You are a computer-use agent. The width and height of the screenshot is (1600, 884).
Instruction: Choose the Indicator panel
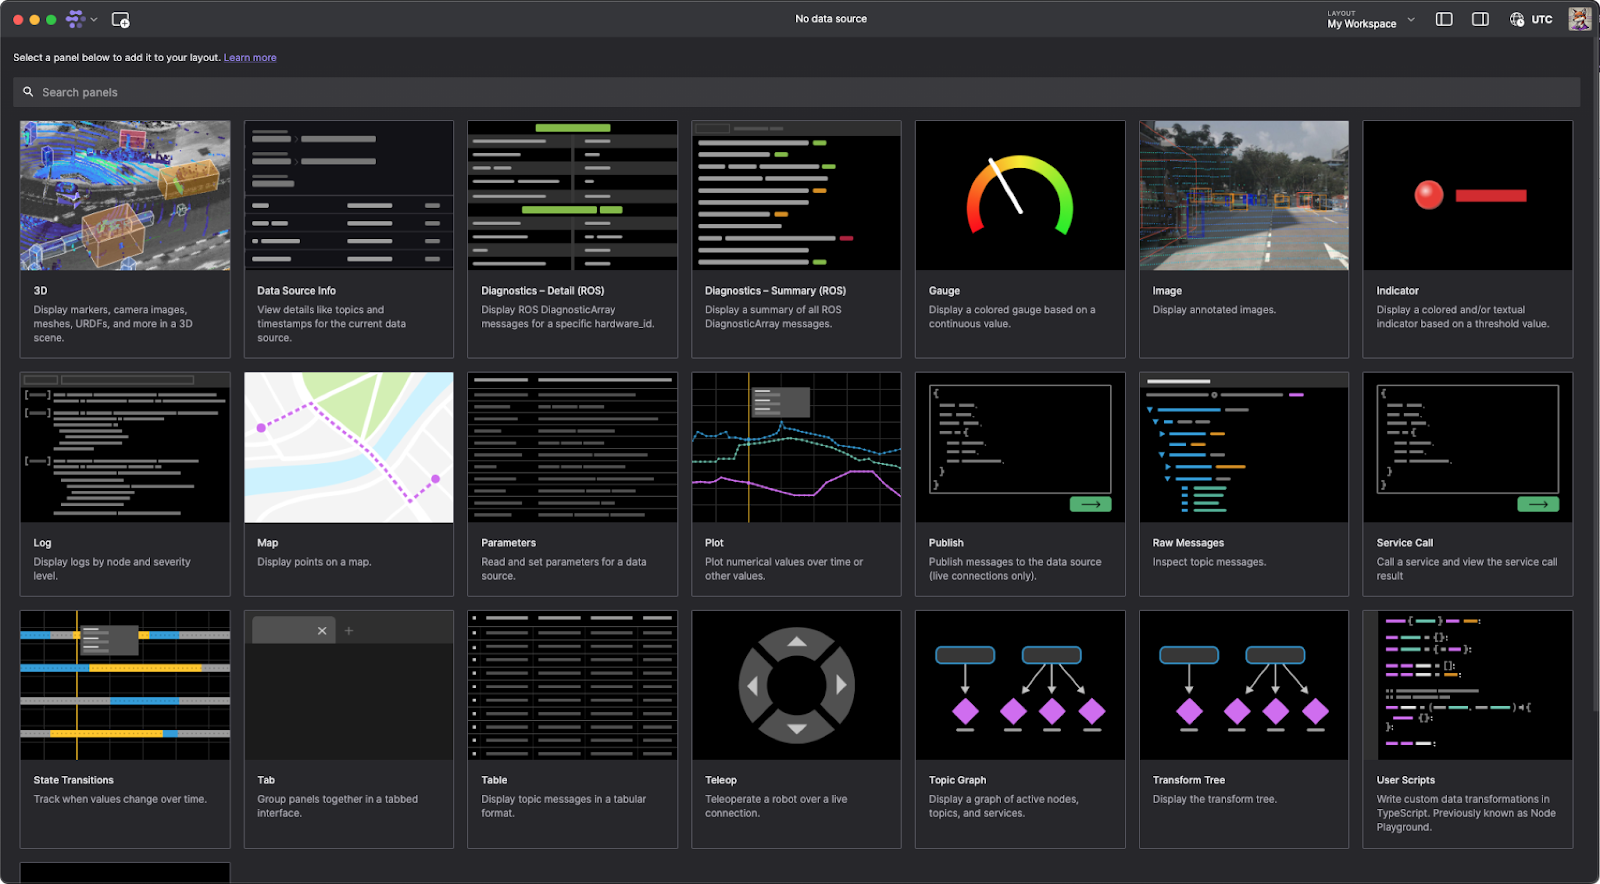point(1467,238)
